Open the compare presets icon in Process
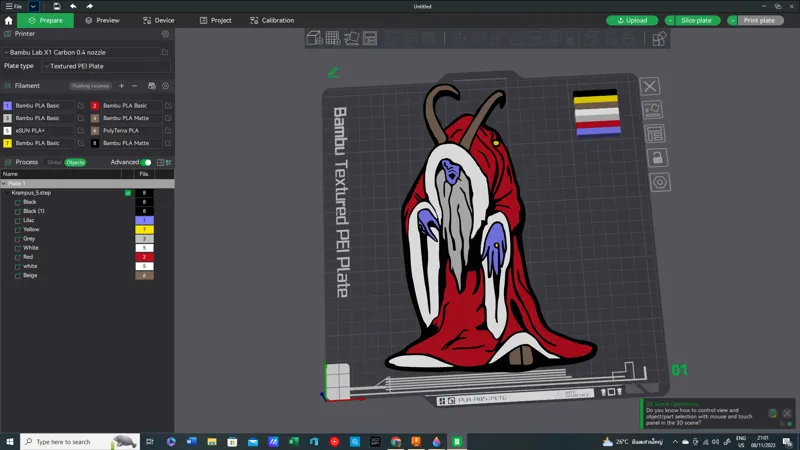Image resolution: width=800 pixels, height=450 pixels. tap(160, 162)
